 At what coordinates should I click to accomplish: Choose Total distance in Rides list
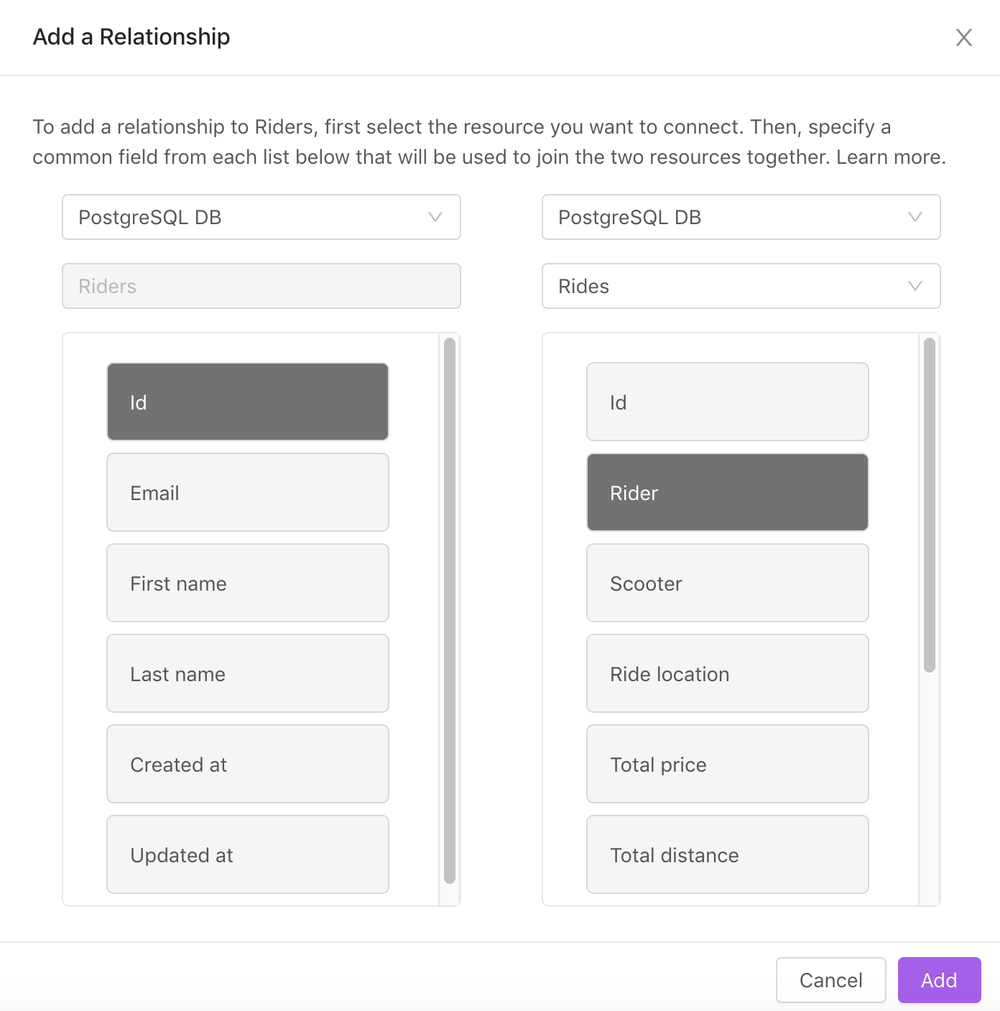(727, 855)
